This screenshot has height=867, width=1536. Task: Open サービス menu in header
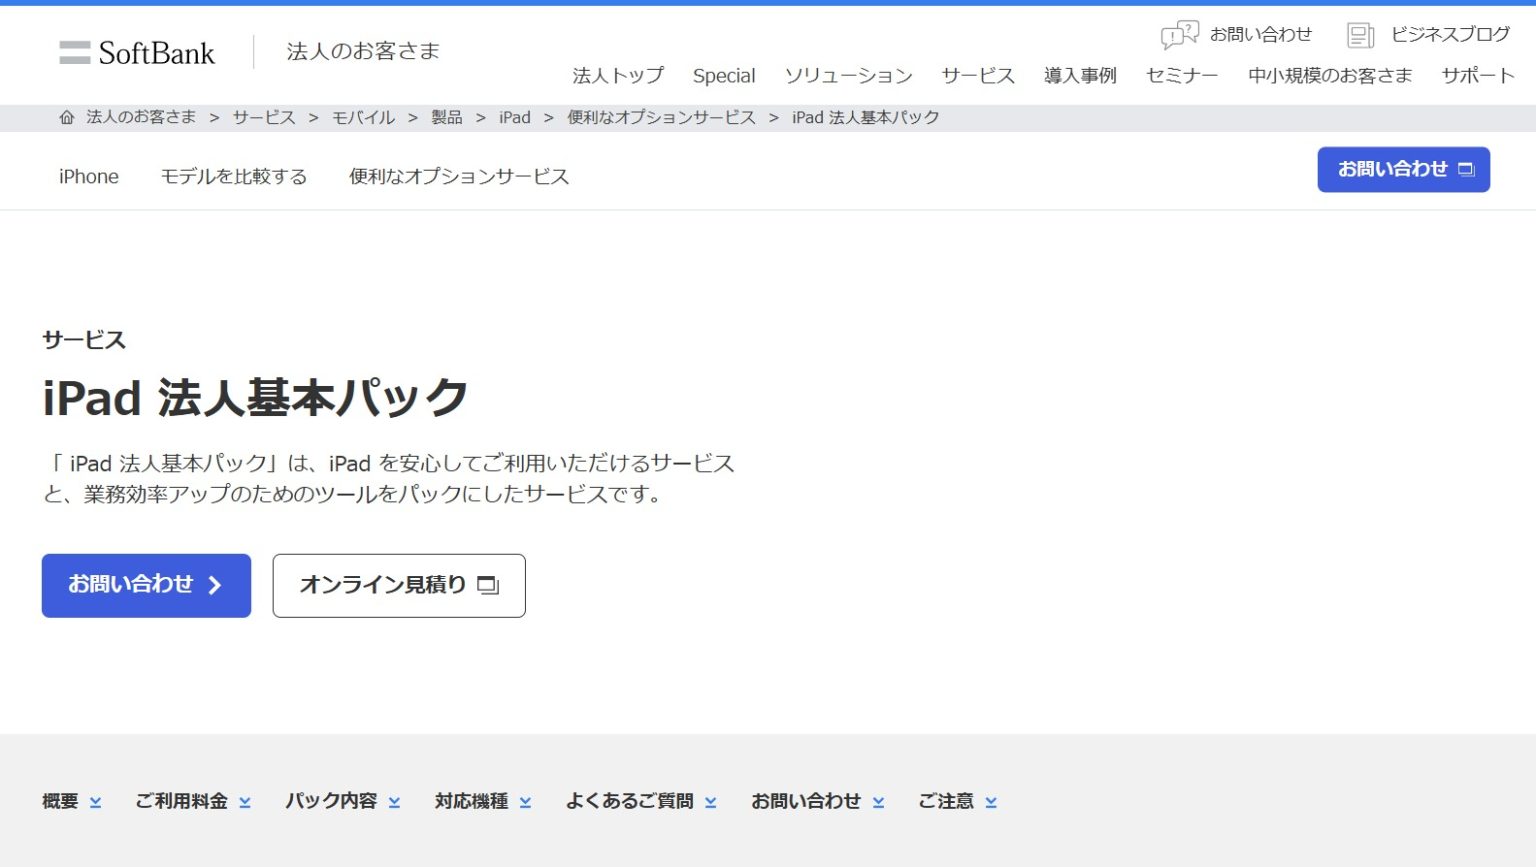click(x=977, y=76)
